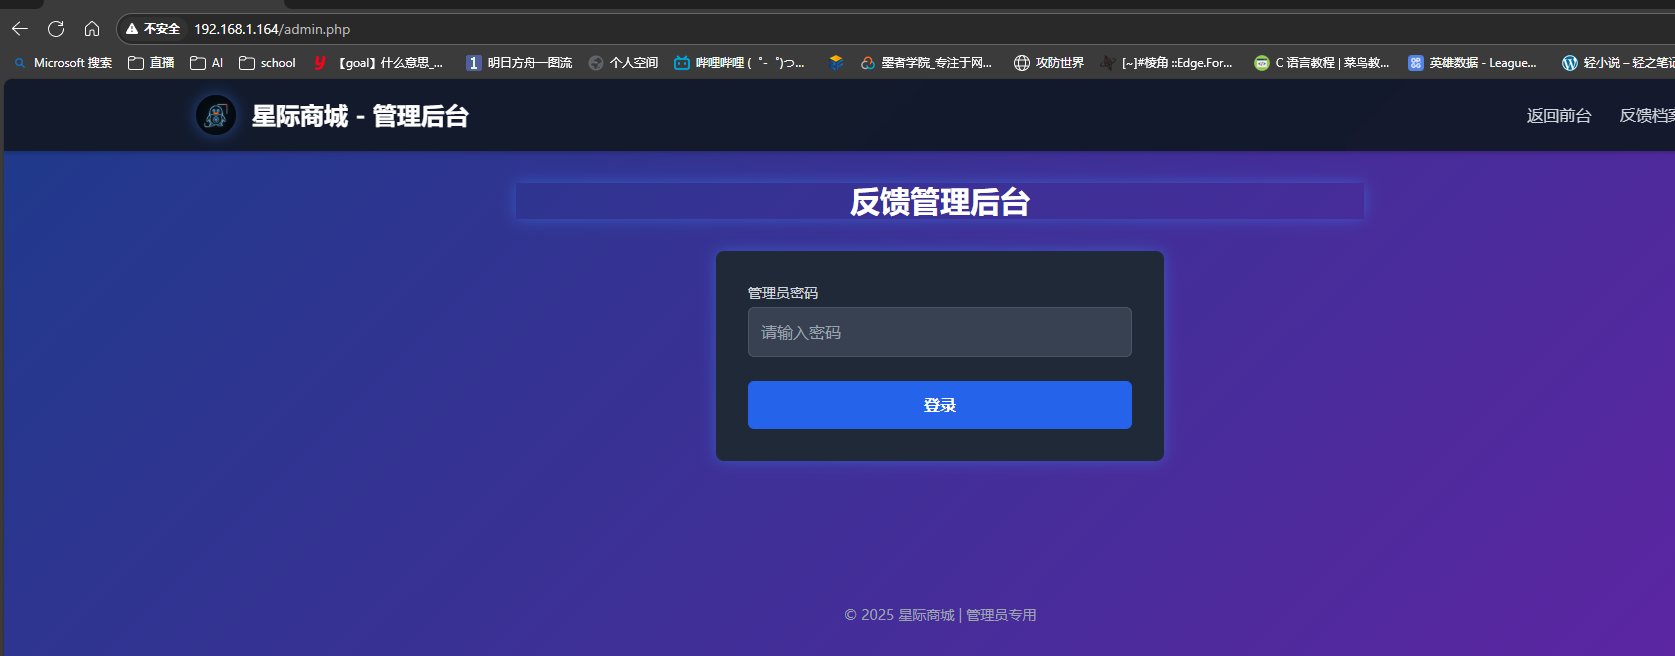1675x656 pixels.
Task: Open the 明日方舟一图流 bookmark
Action: point(519,63)
